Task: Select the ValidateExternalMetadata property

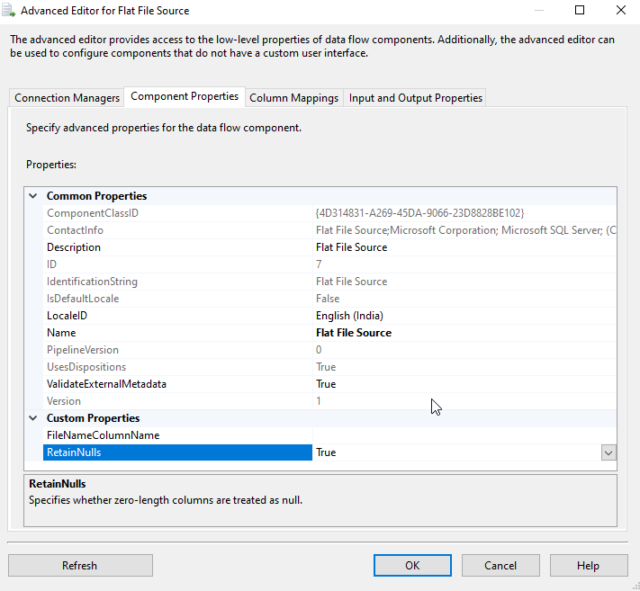Action: pyautogui.click(x=107, y=384)
